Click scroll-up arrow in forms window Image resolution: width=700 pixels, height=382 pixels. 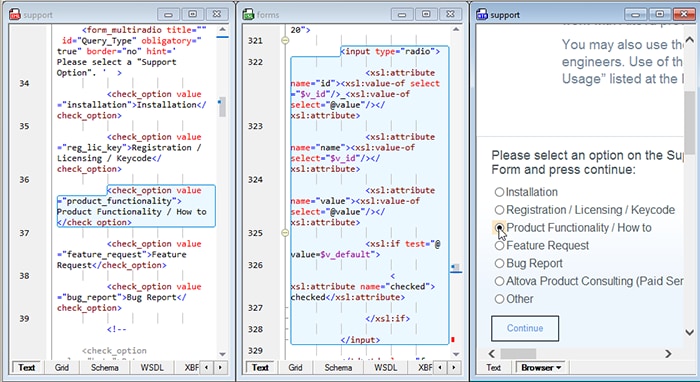click(x=456, y=29)
